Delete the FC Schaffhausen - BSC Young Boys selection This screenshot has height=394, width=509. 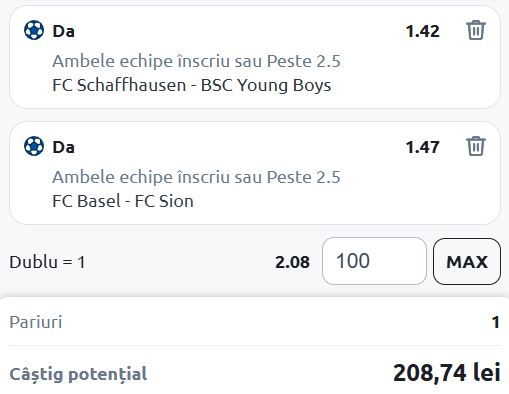[x=475, y=30]
